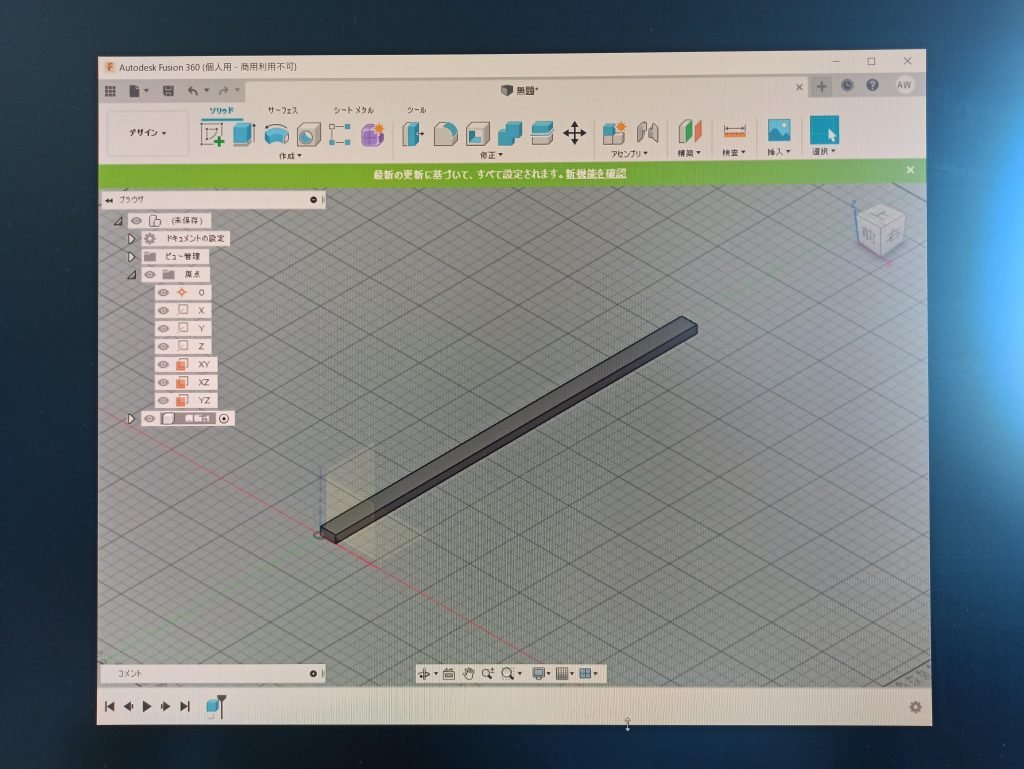Select the Pan hand tool
Image resolution: width=1024 pixels, height=769 pixels.
tap(468, 674)
